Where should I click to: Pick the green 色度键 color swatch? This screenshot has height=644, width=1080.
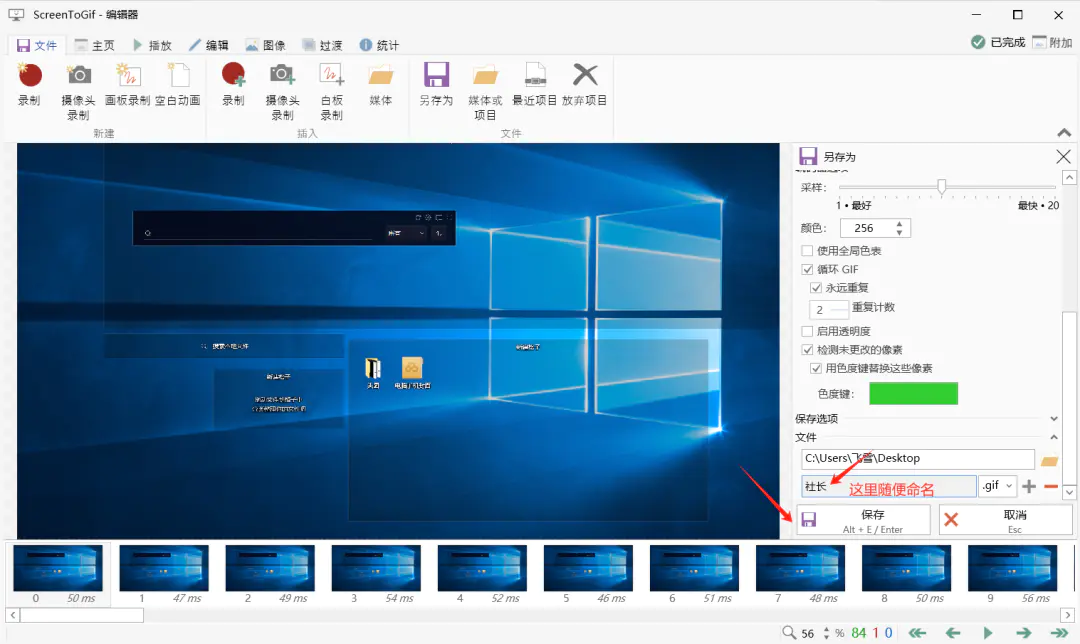pyautogui.click(x=913, y=393)
